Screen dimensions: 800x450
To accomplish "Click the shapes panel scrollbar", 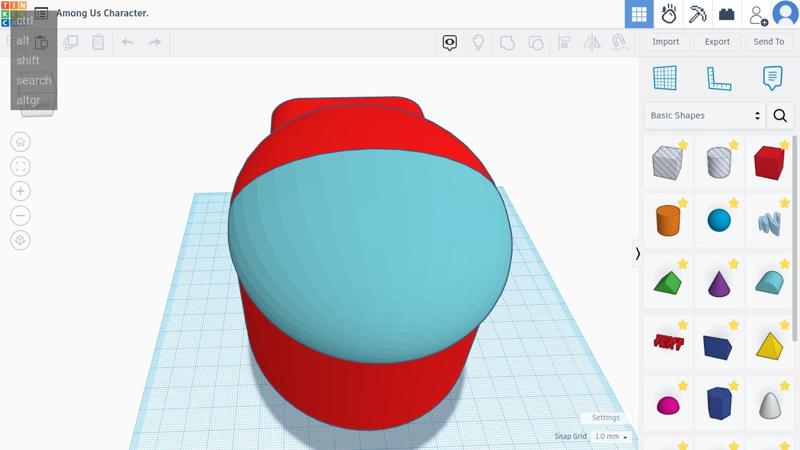I will tap(794, 238).
